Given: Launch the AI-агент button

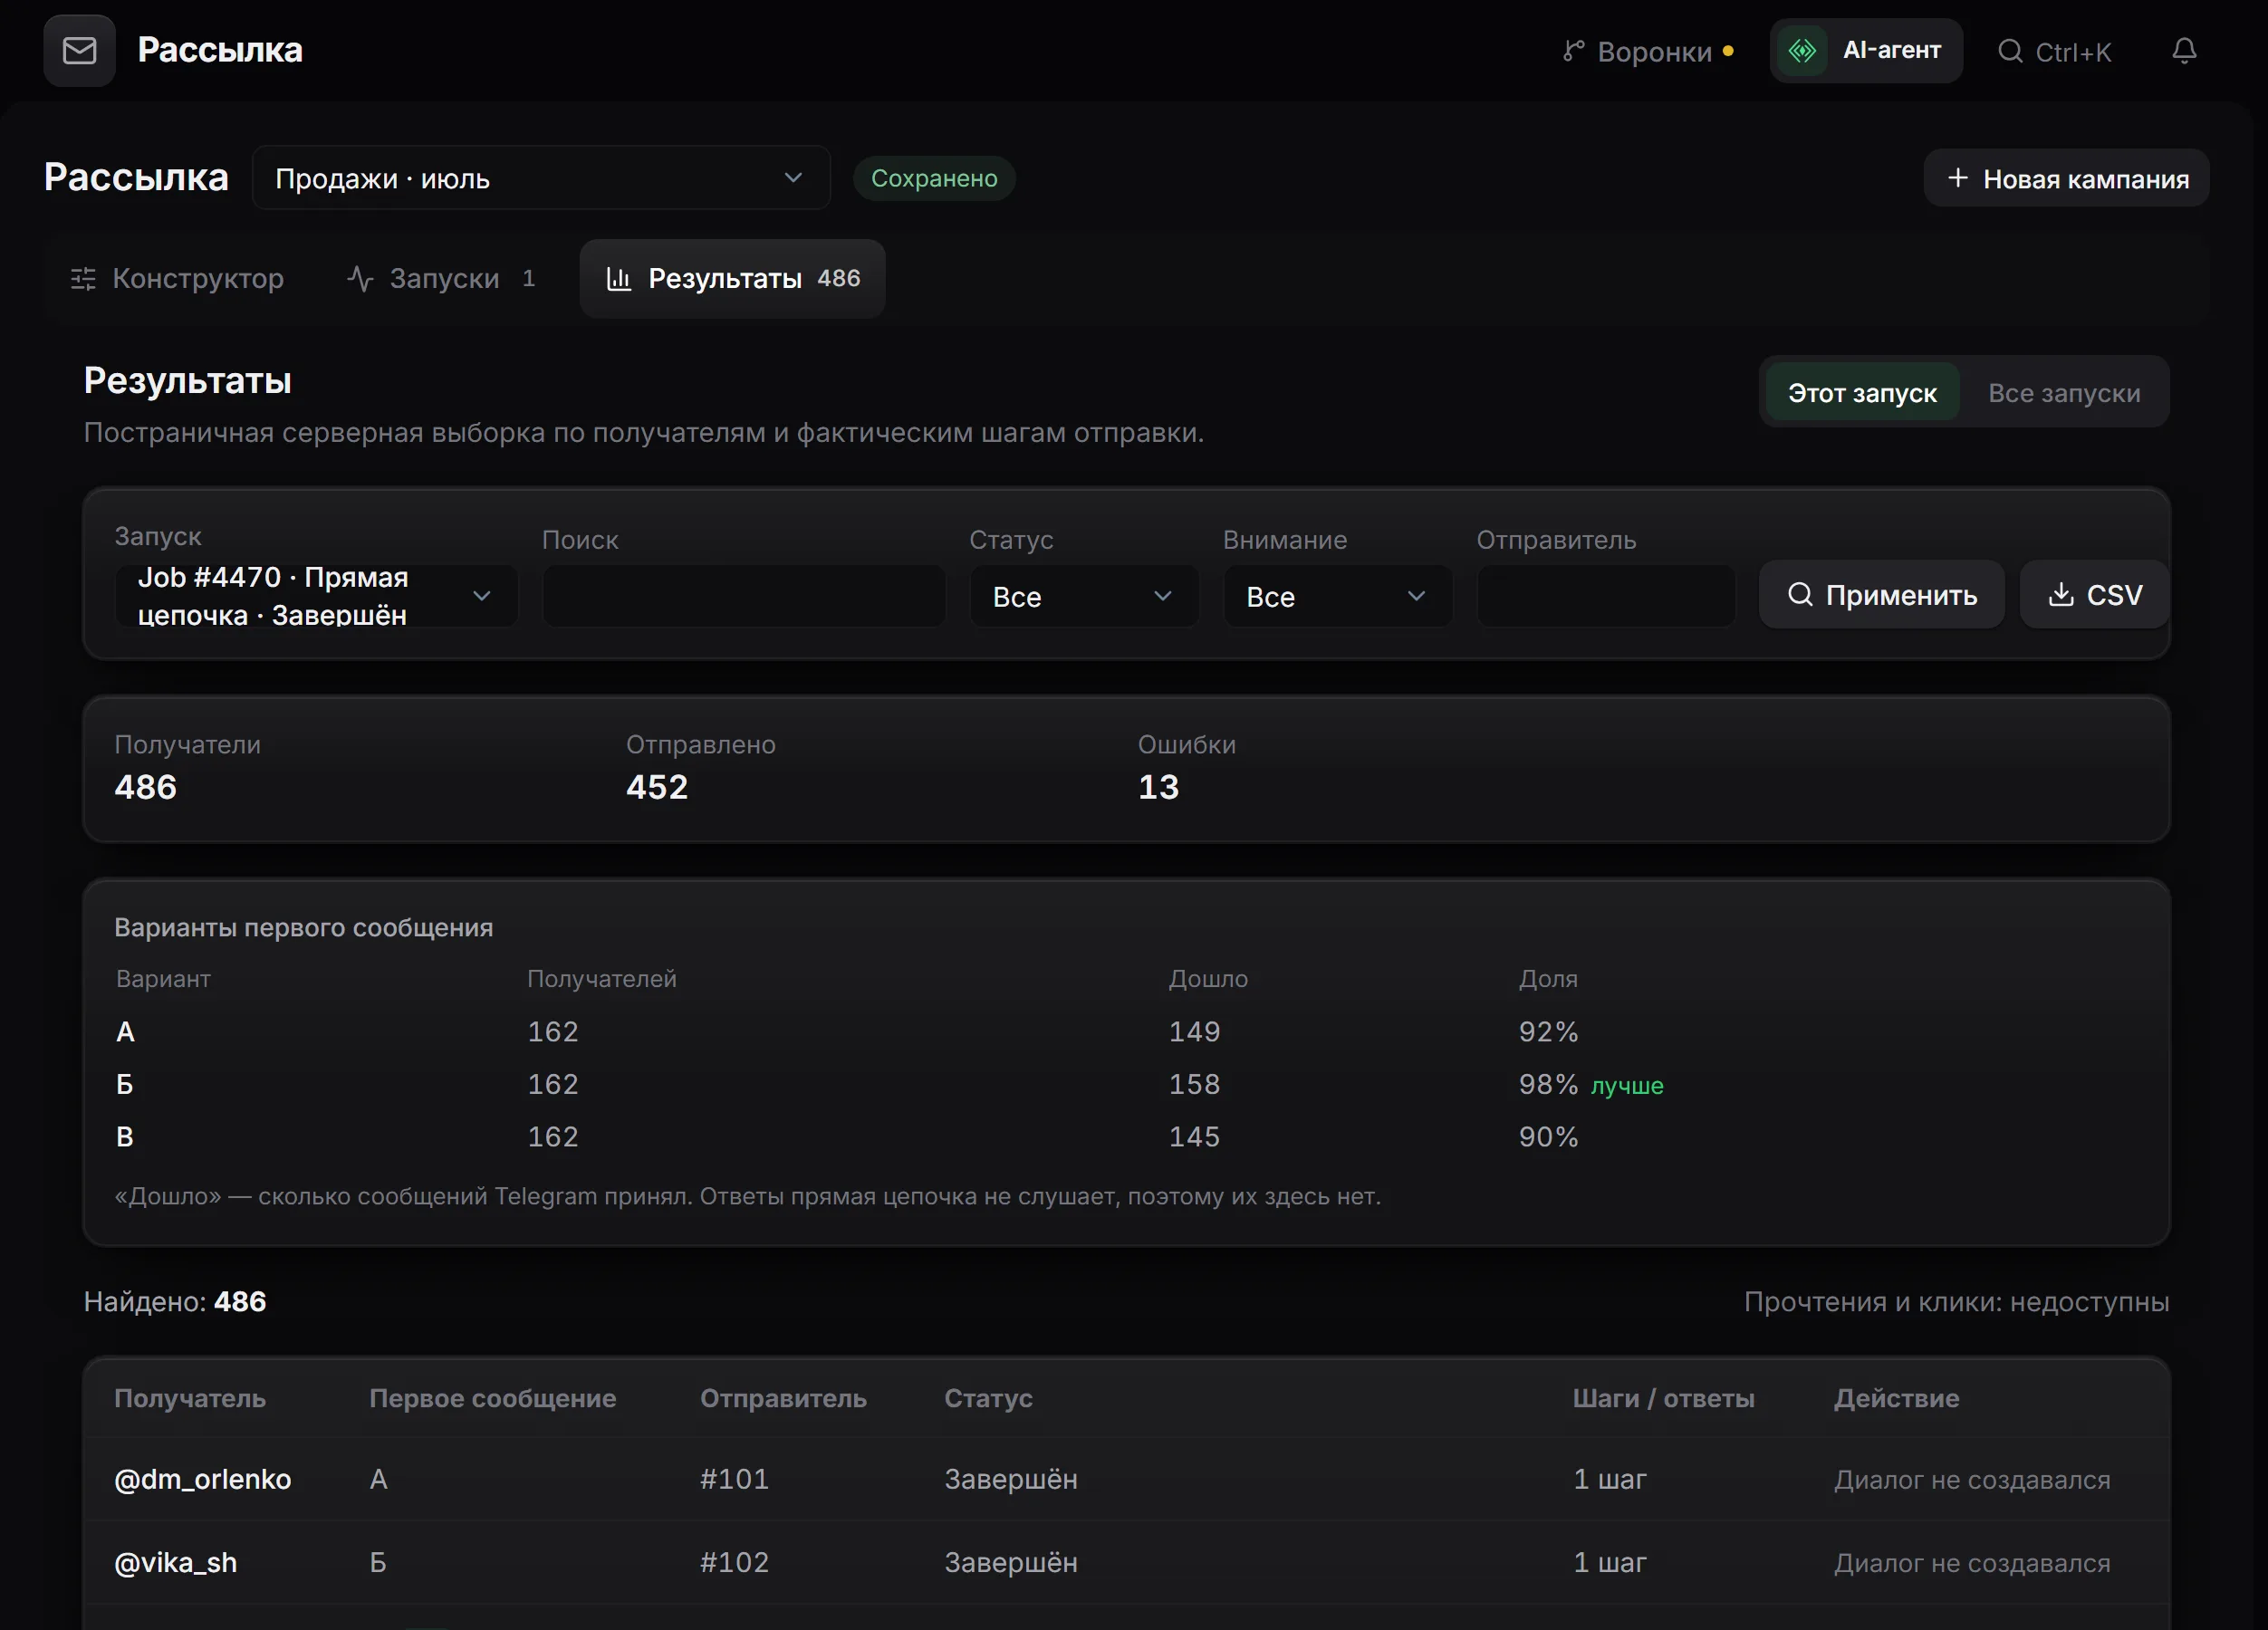Looking at the screenshot, I should [1865, 50].
